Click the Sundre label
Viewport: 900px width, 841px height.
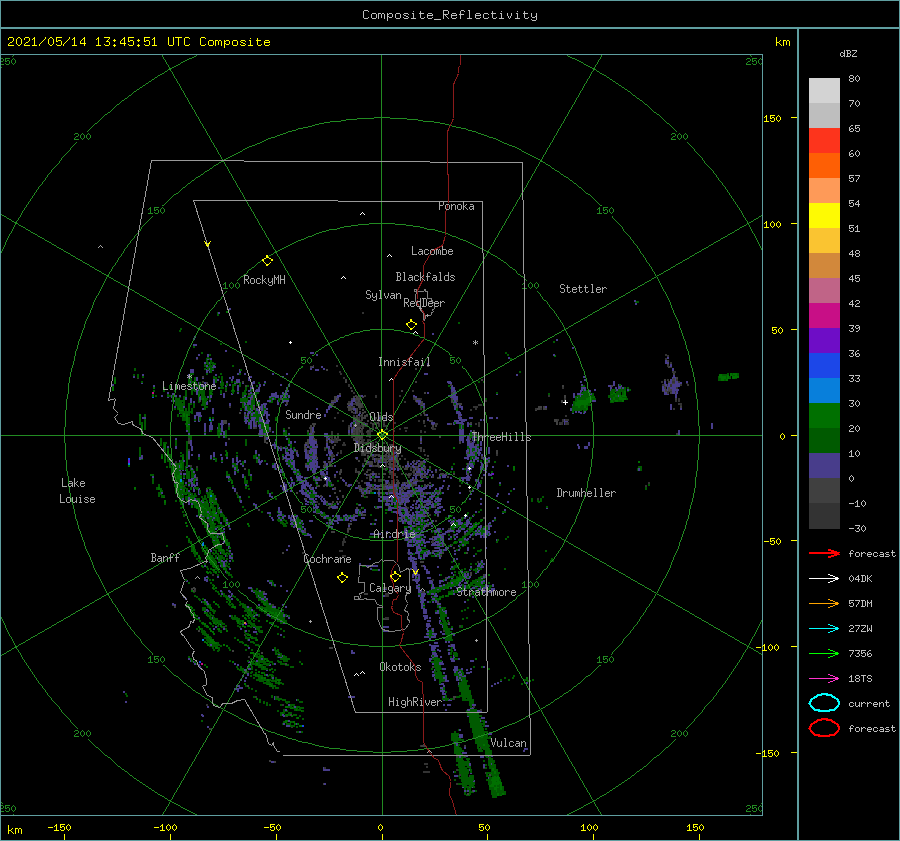tap(303, 414)
